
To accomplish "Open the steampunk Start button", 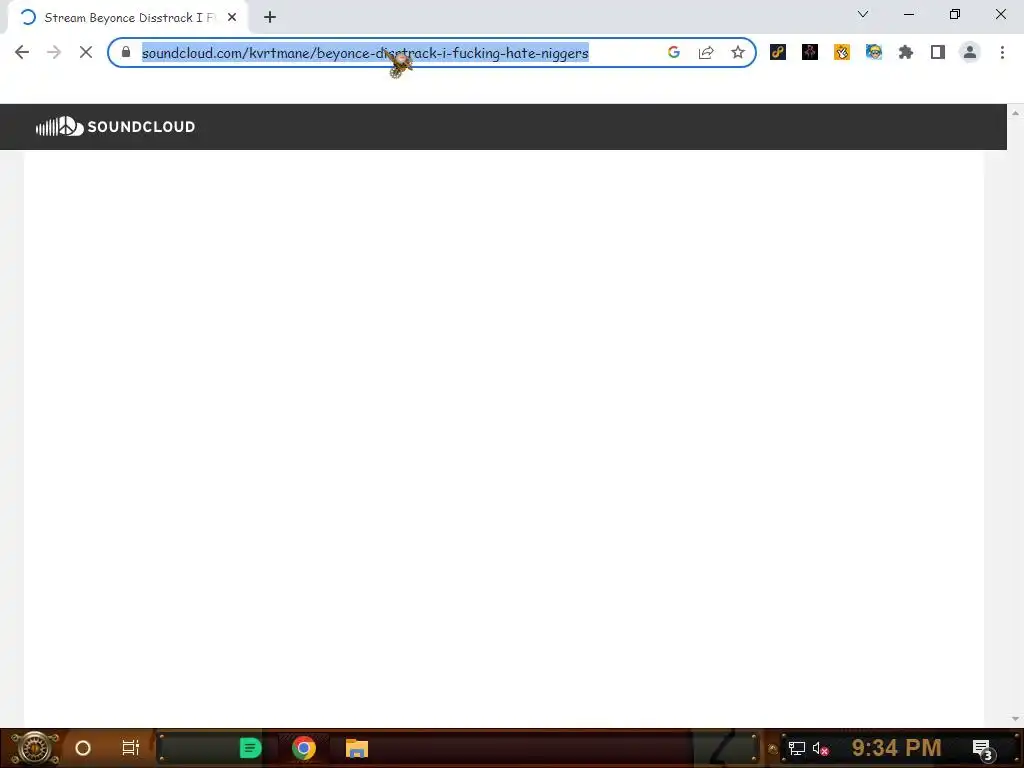I will coord(35,748).
